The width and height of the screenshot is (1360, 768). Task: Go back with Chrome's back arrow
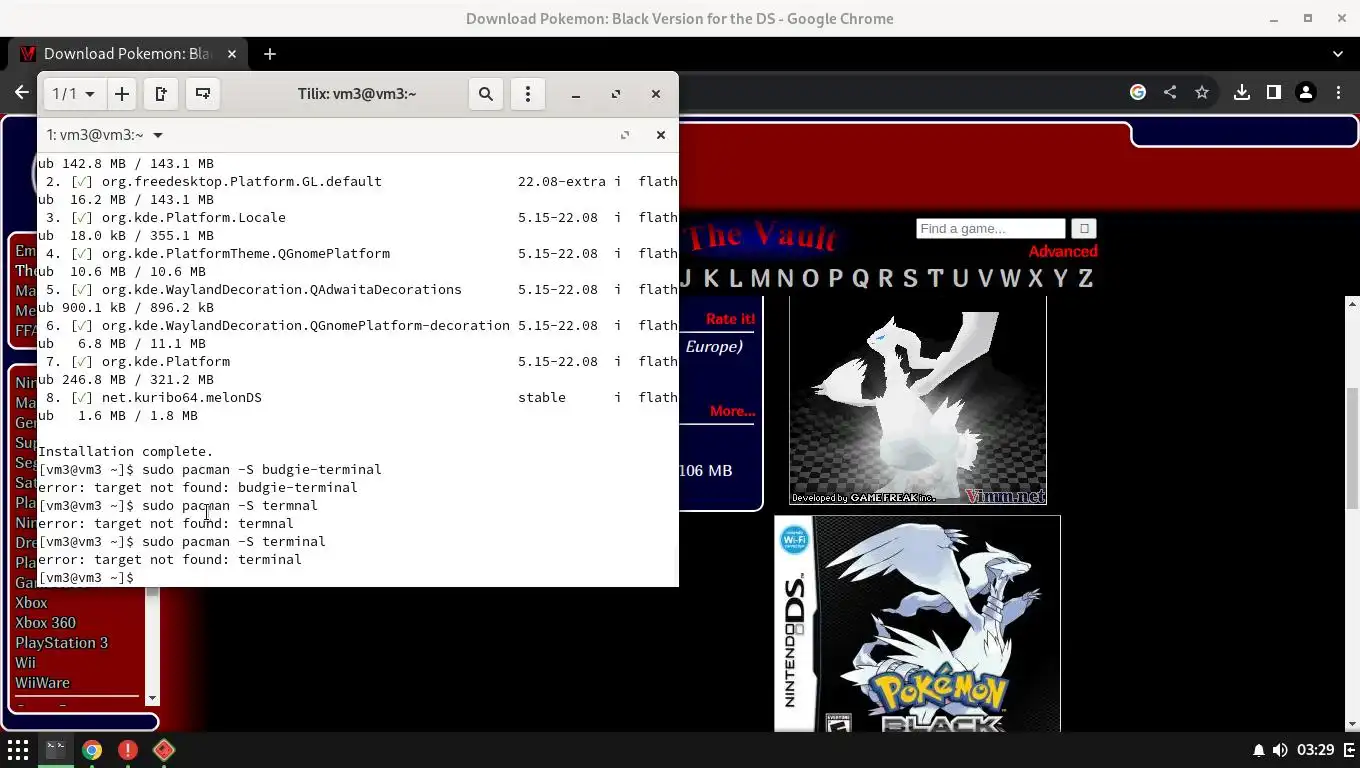click(x=22, y=92)
